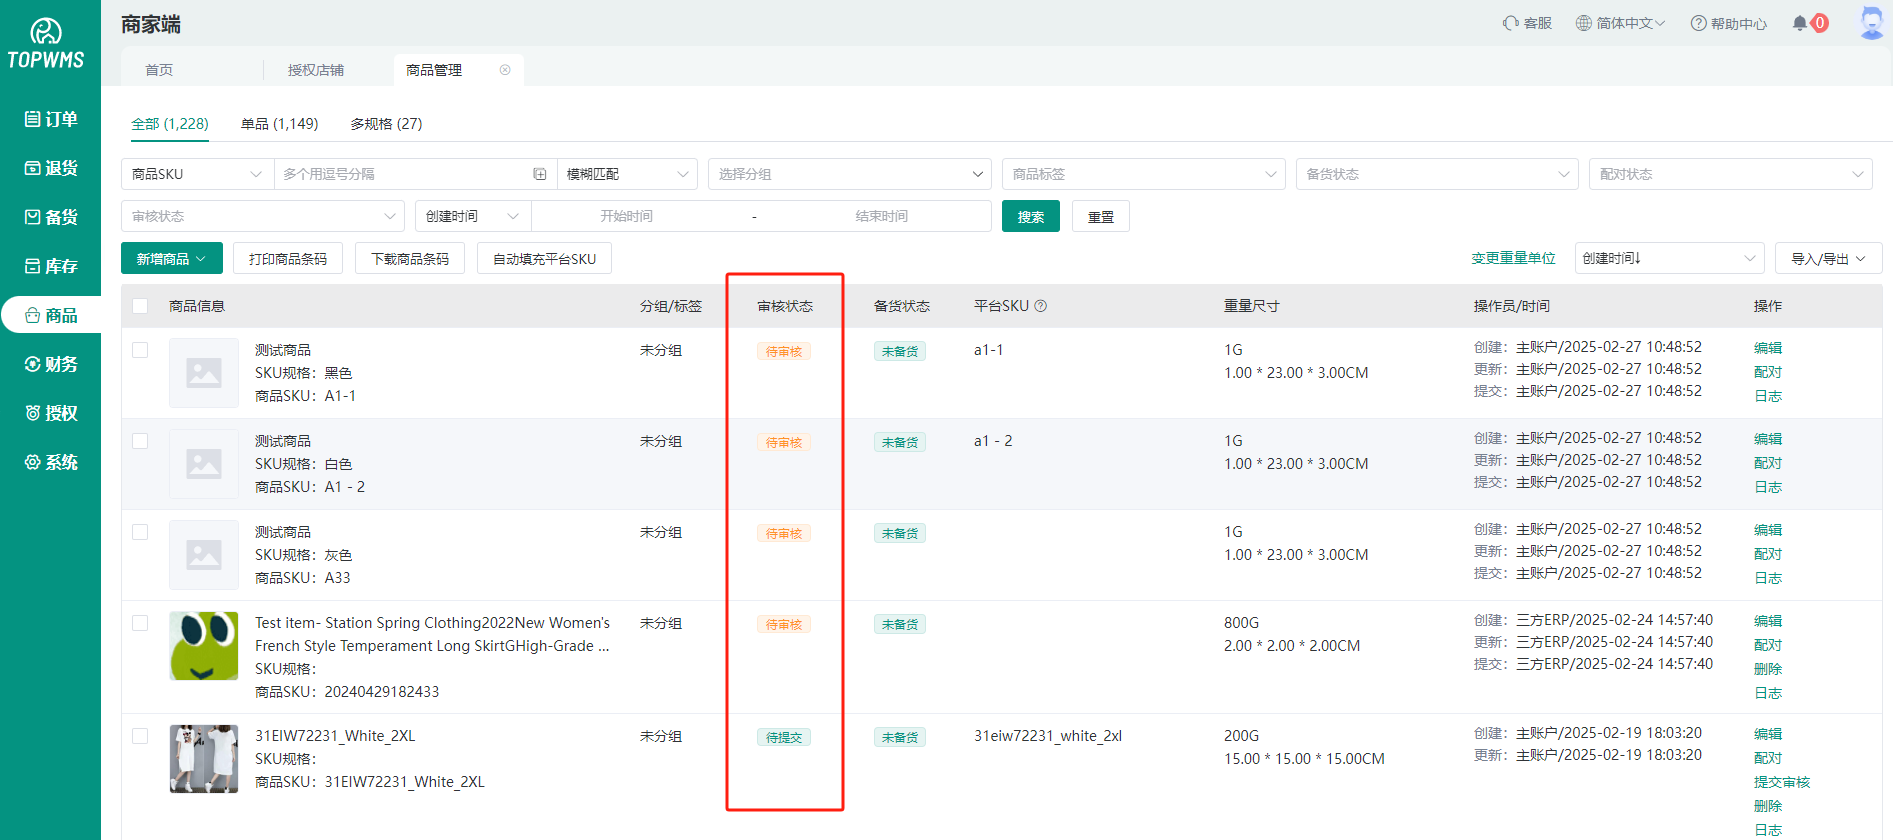The image size is (1893, 840).
Task: Select all rows with header checkbox
Action: coord(140,306)
